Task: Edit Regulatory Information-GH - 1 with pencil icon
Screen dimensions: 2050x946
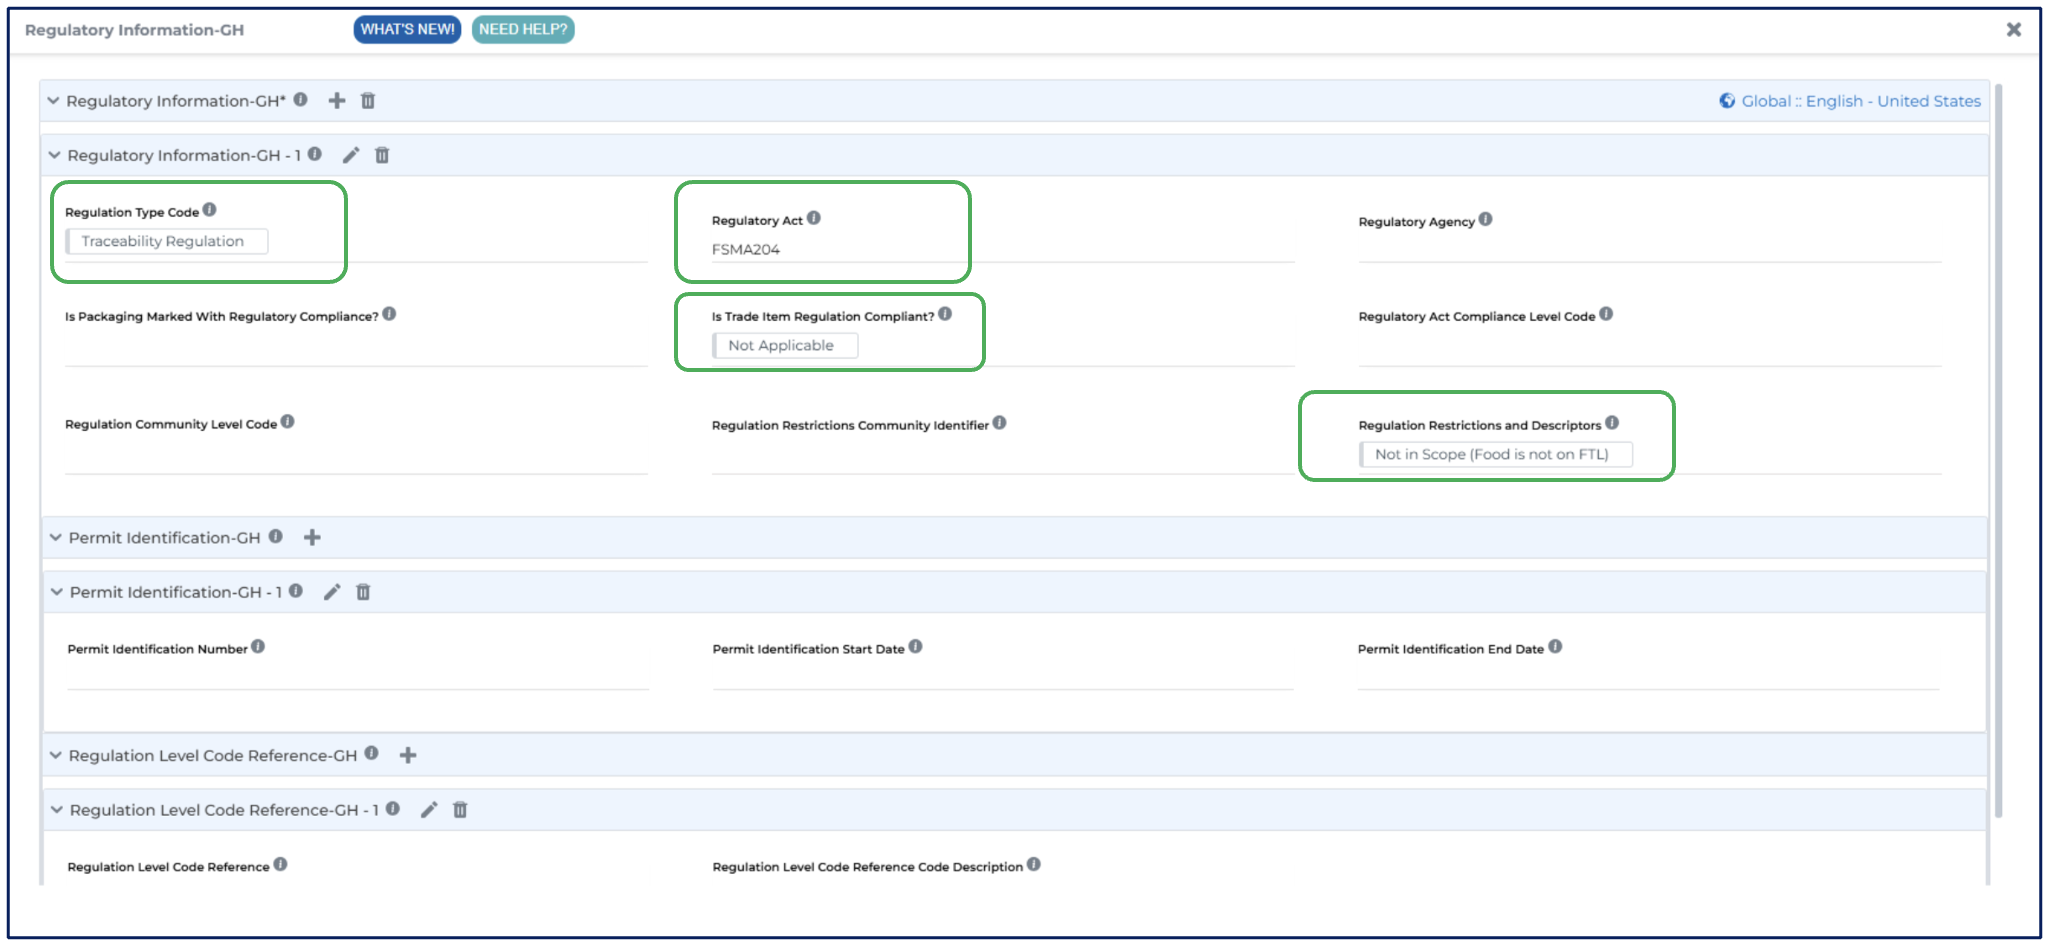Action: (x=351, y=155)
